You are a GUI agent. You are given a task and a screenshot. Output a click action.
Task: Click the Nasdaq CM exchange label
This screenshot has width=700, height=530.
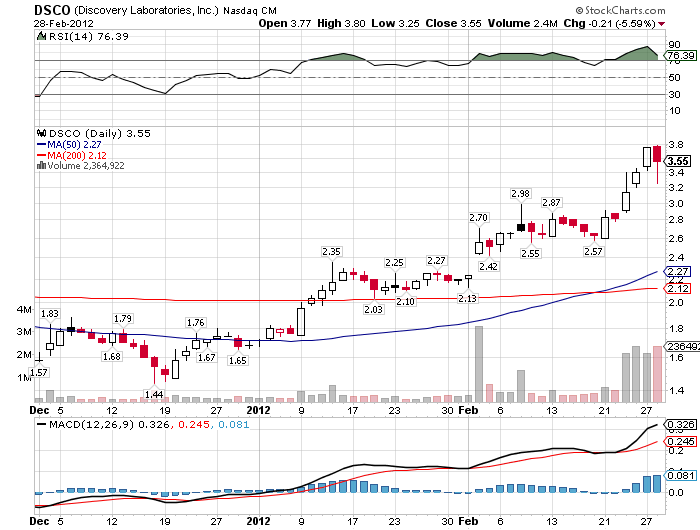(x=250, y=11)
